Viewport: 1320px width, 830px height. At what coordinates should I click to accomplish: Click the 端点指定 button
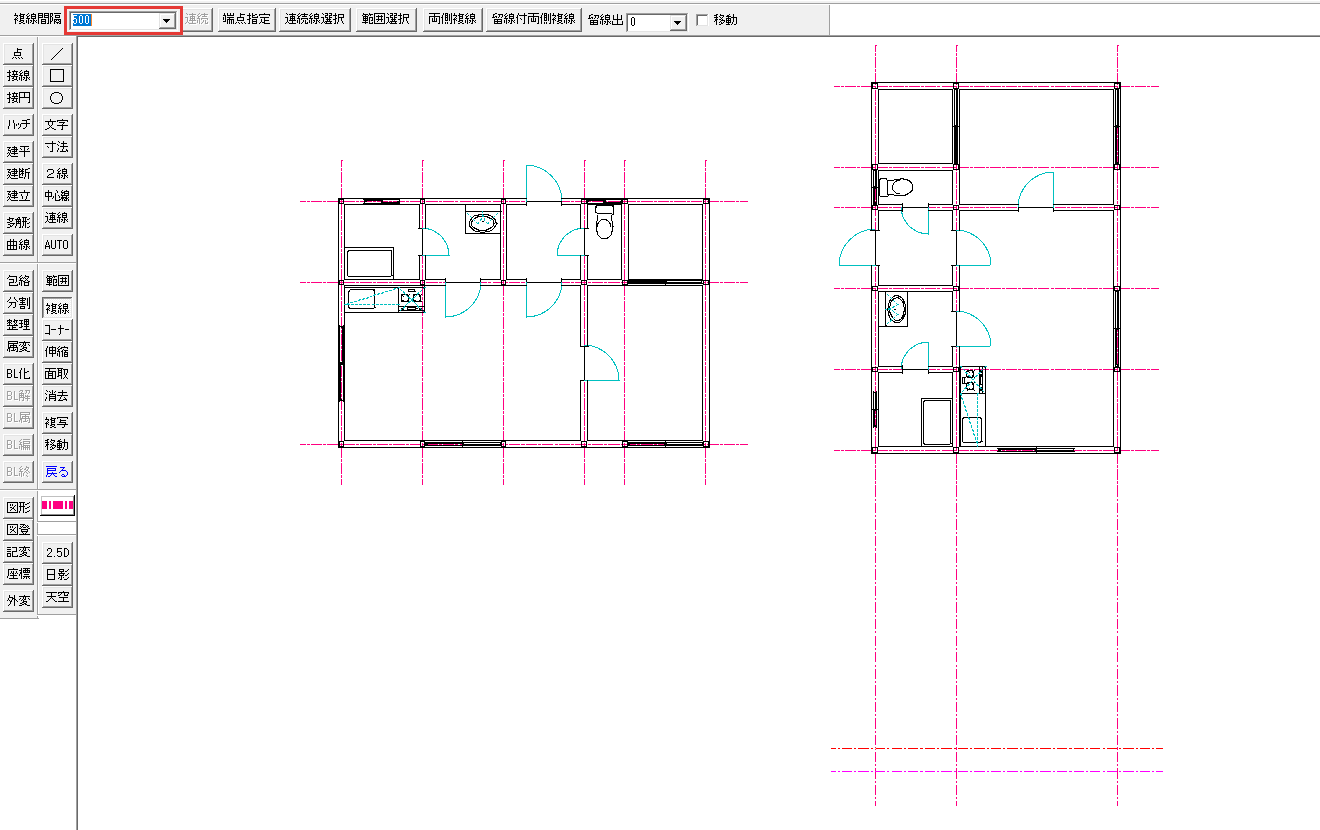[x=246, y=20]
